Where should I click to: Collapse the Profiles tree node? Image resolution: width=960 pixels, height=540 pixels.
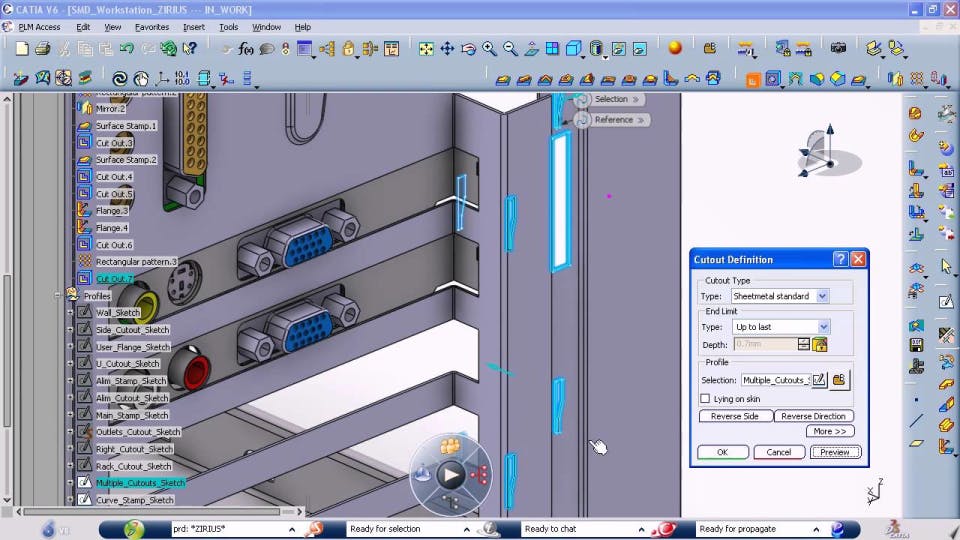[x=58, y=296]
